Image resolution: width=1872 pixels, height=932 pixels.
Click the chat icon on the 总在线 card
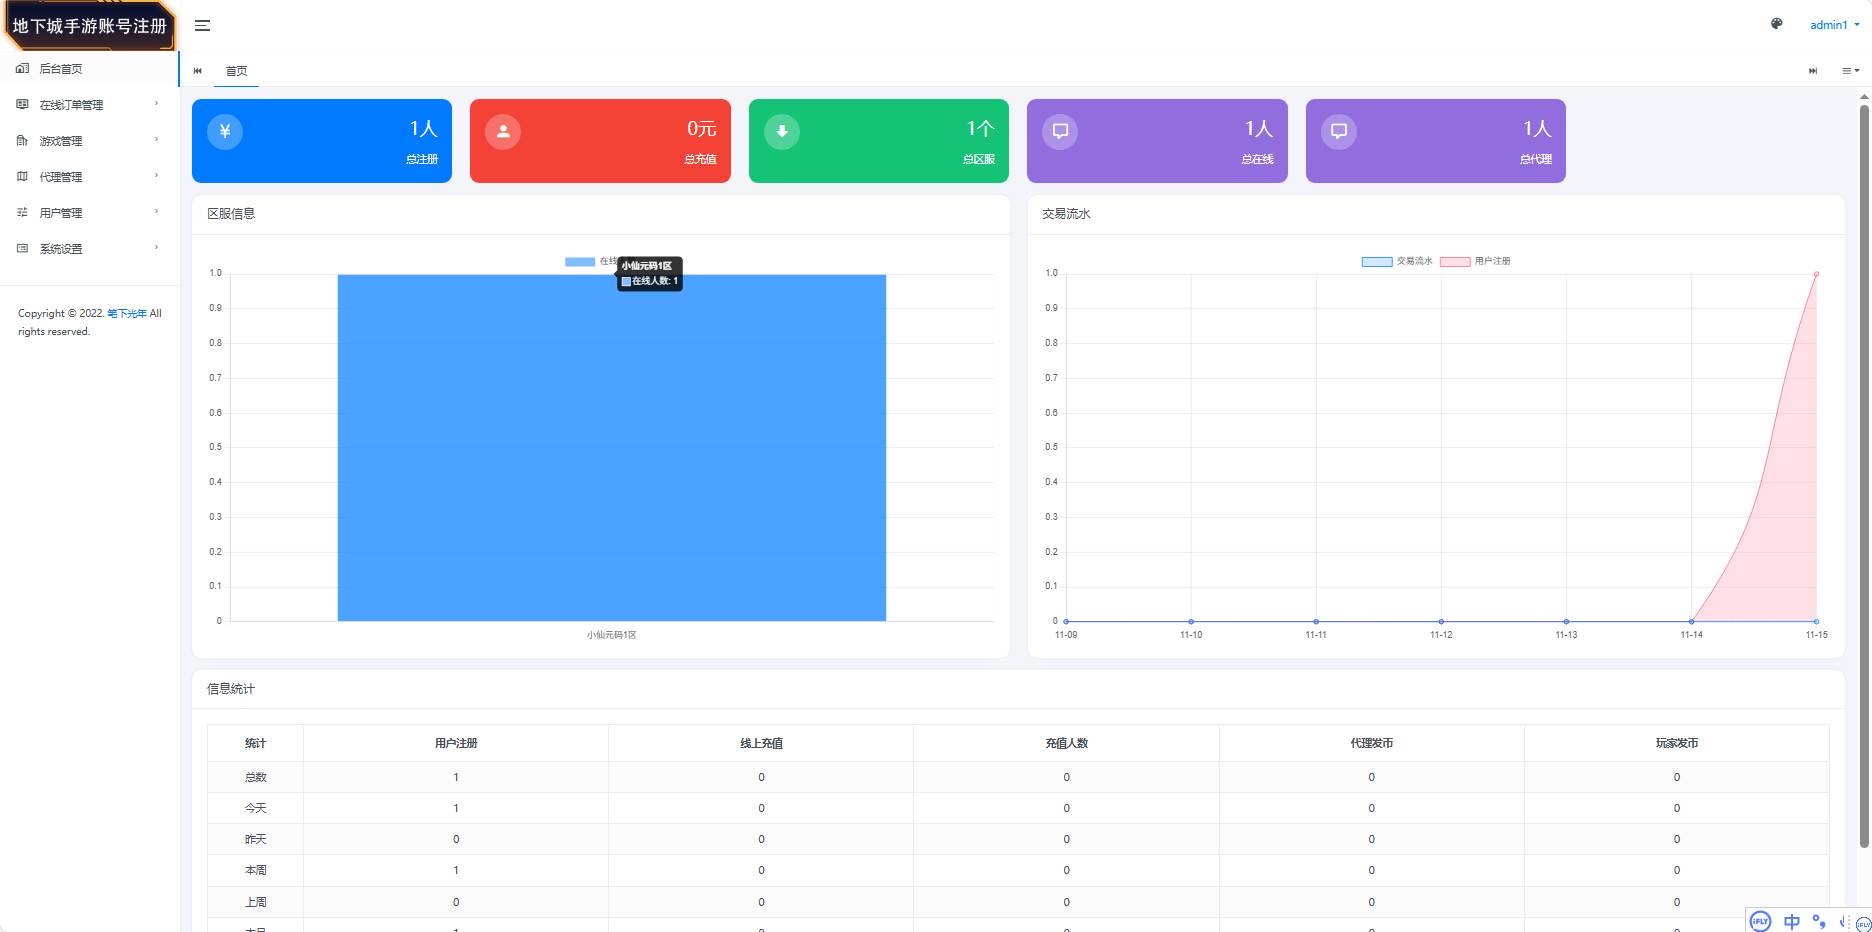[1060, 131]
